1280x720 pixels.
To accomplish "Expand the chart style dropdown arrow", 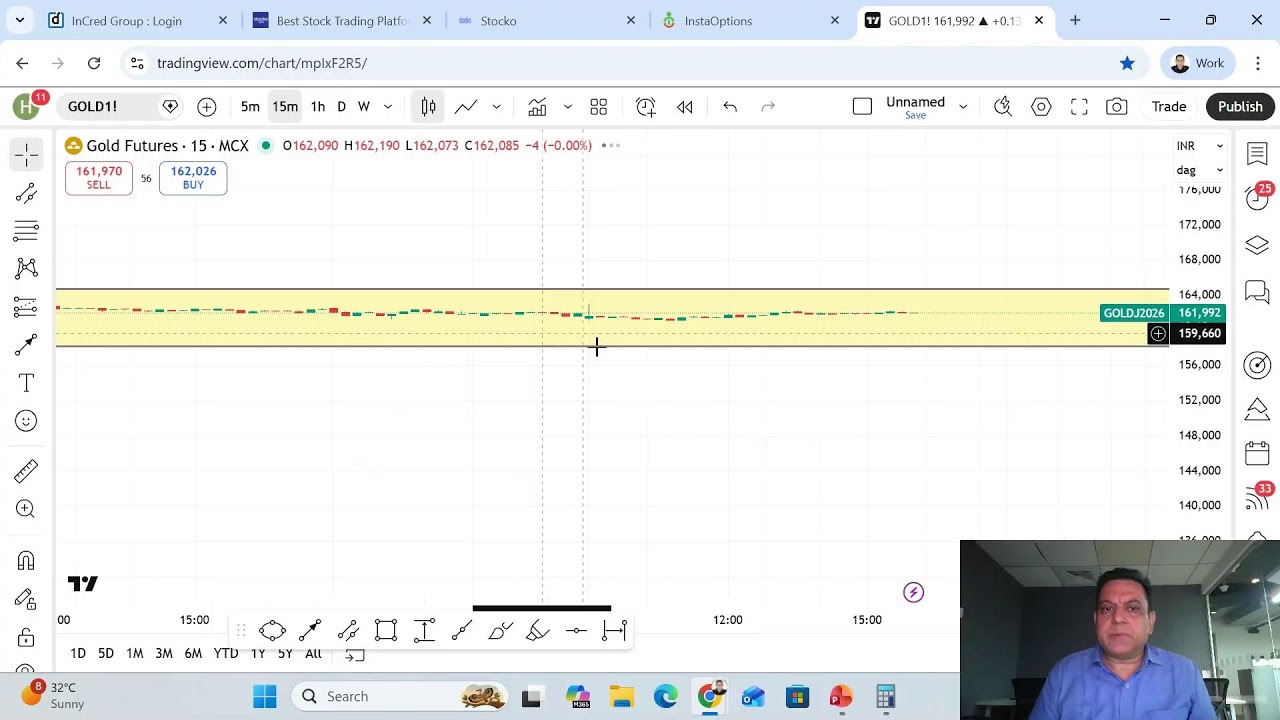I will coord(496,107).
